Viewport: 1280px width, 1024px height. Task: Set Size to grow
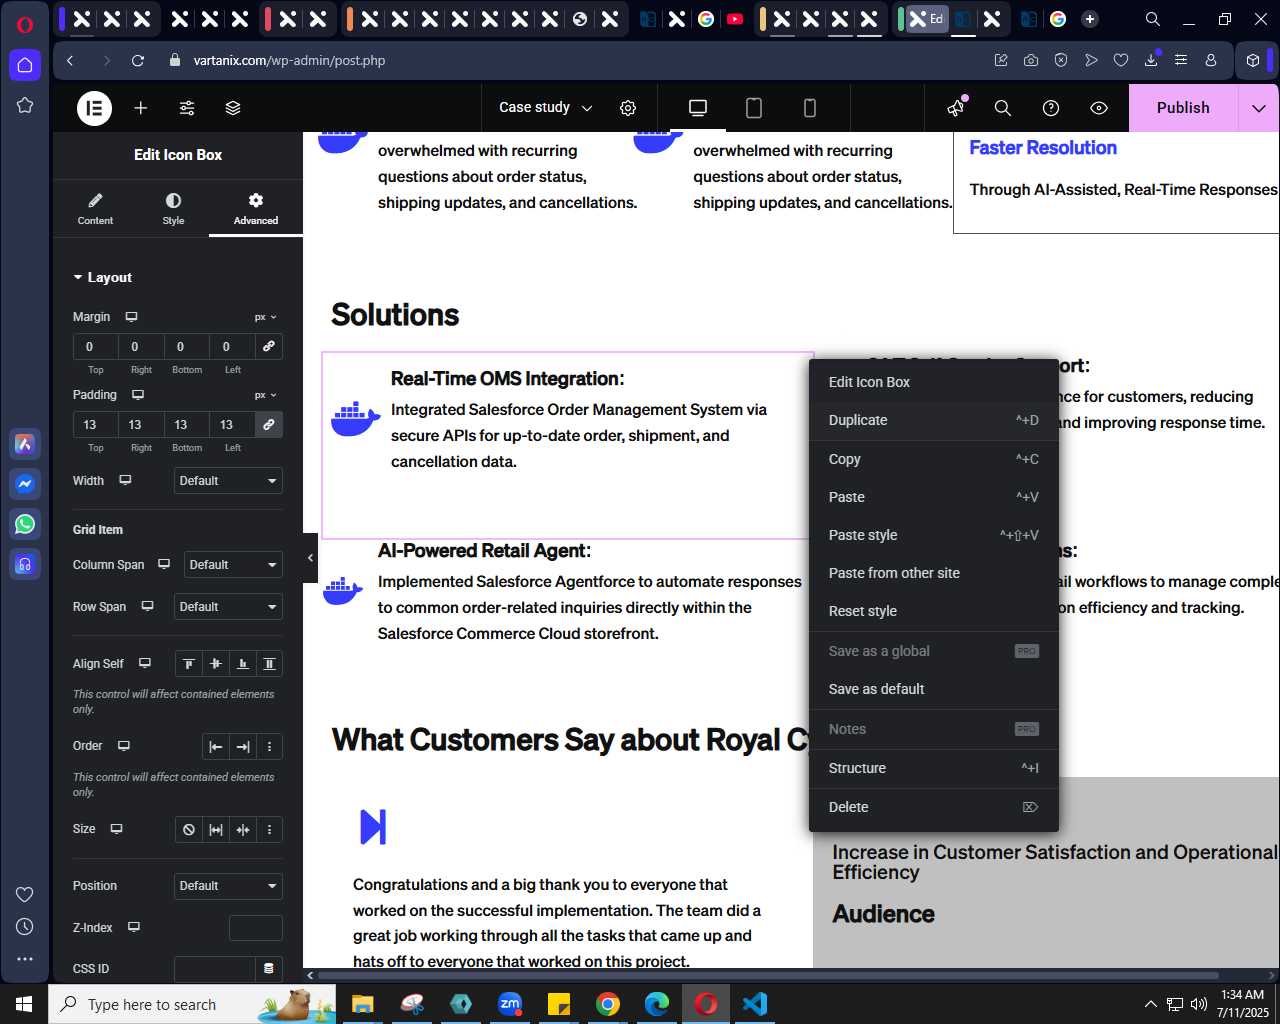[215, 830]
